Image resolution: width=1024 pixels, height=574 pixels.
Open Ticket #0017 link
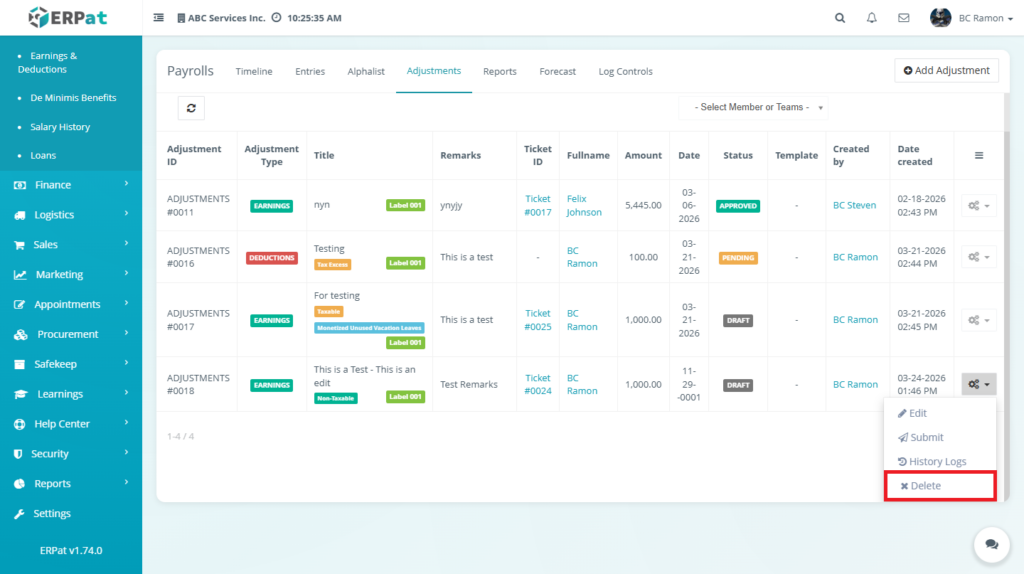538,205
